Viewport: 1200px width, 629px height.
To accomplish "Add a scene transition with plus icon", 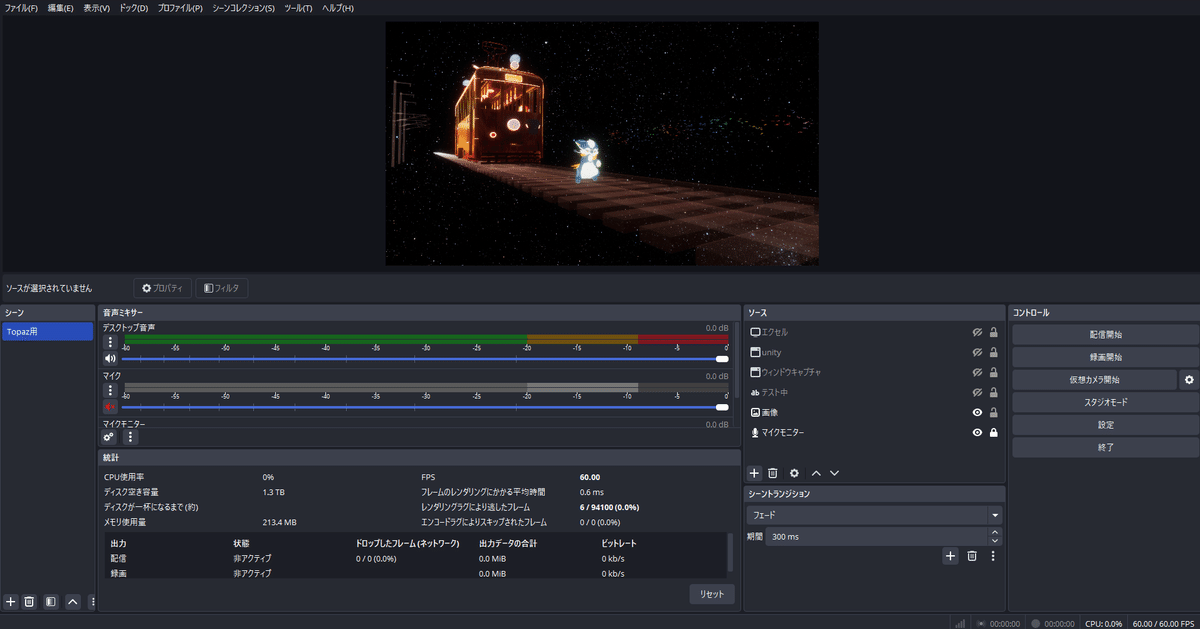I will tap(951, 556).
